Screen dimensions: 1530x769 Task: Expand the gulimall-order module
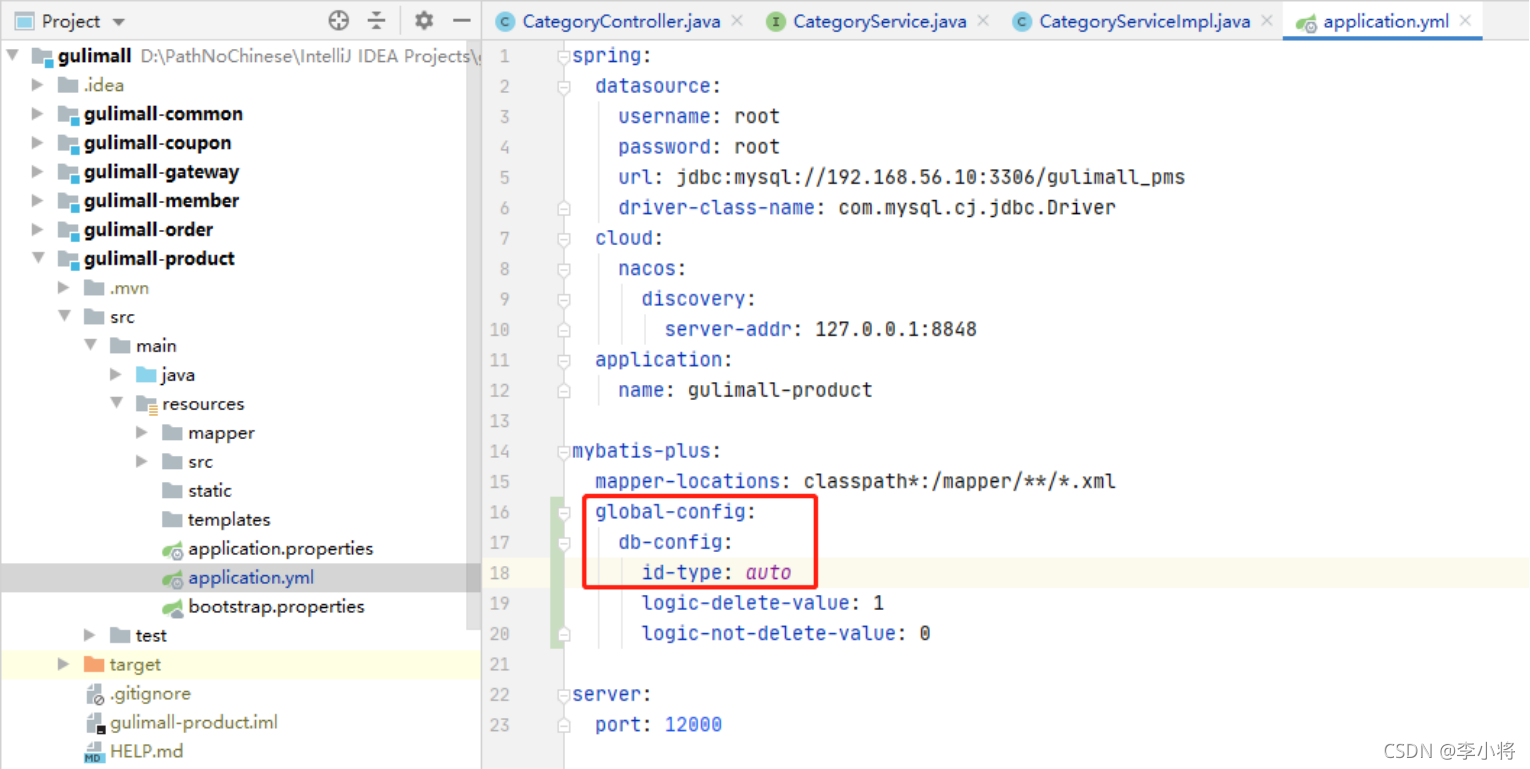(38, 230)
